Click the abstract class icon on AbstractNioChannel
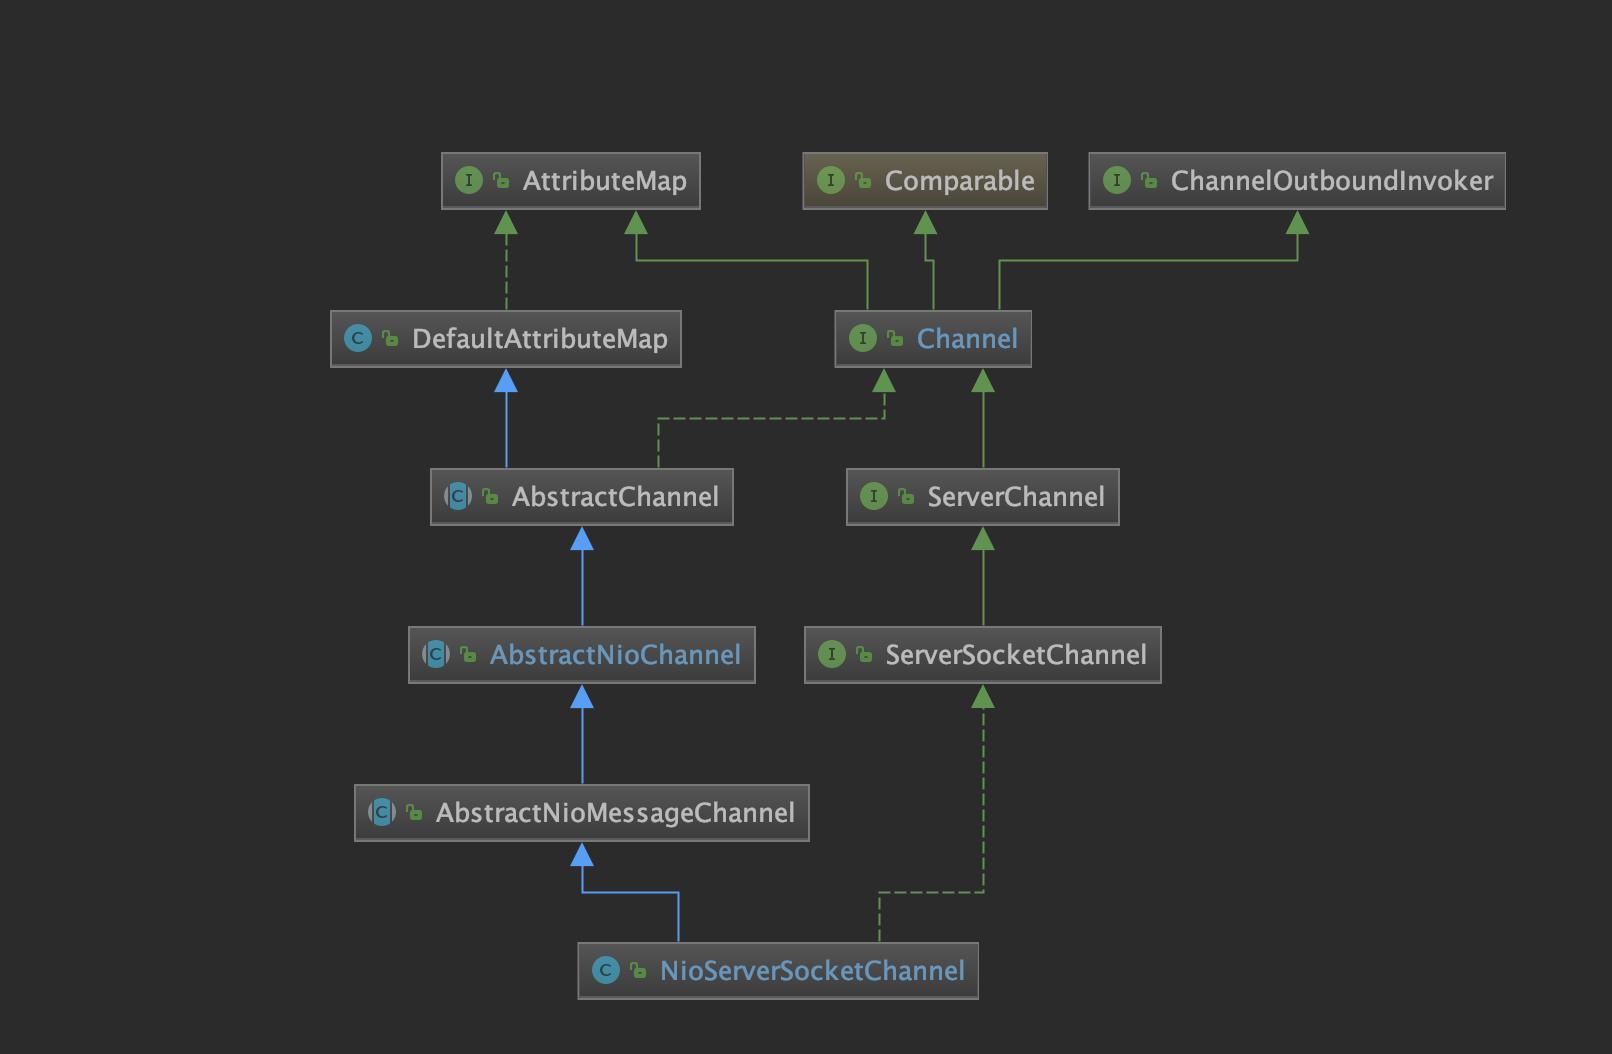This screenshot has height=1054, width=1612. tap(436, 654)
